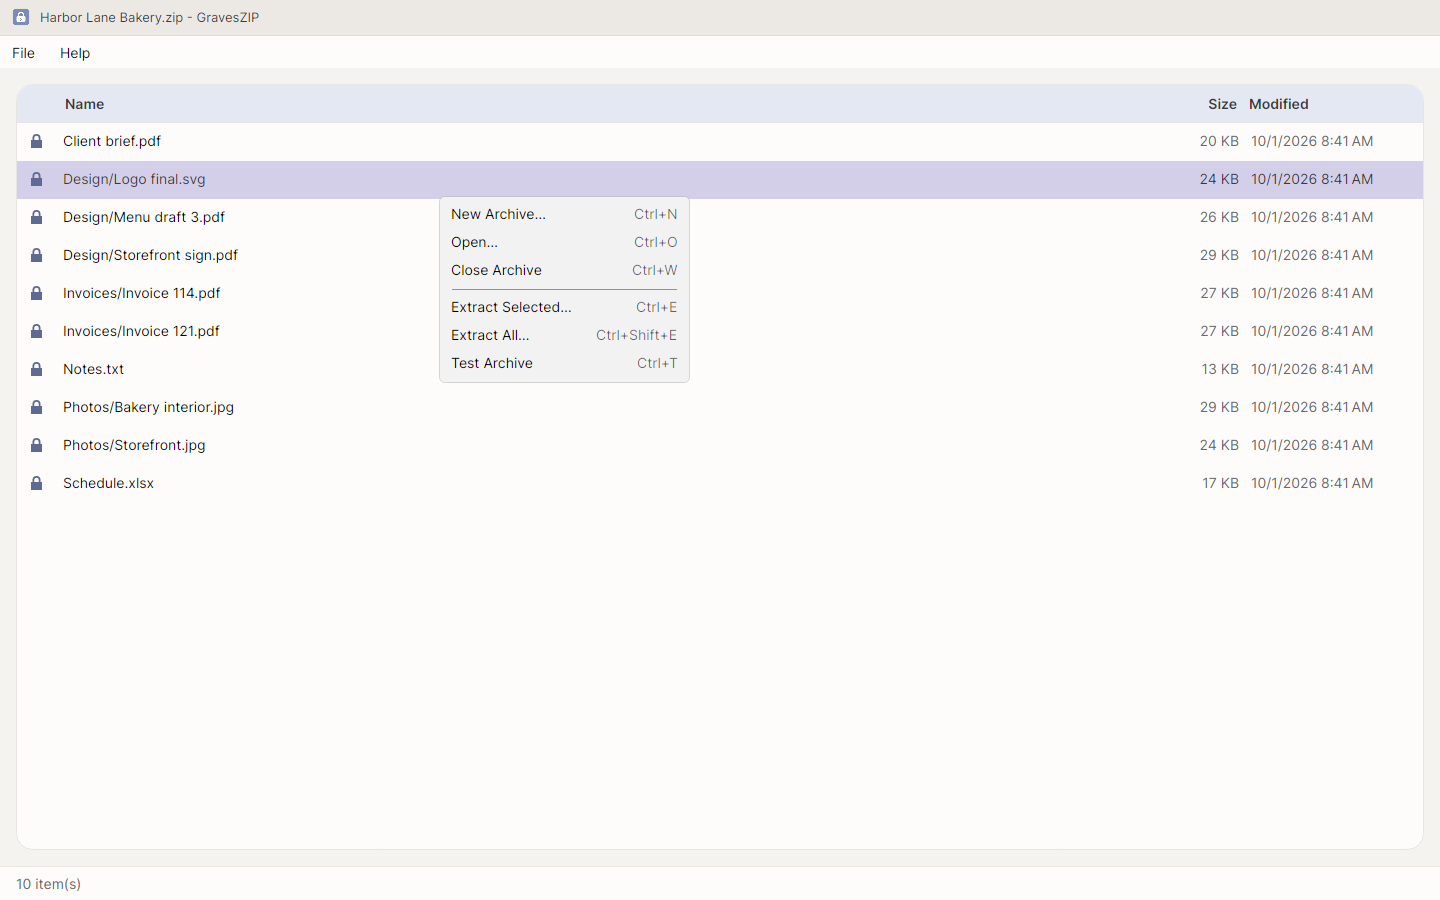Run Test Archive from the menu
This screenshot has height=900, width=1440.
[564, 363]
